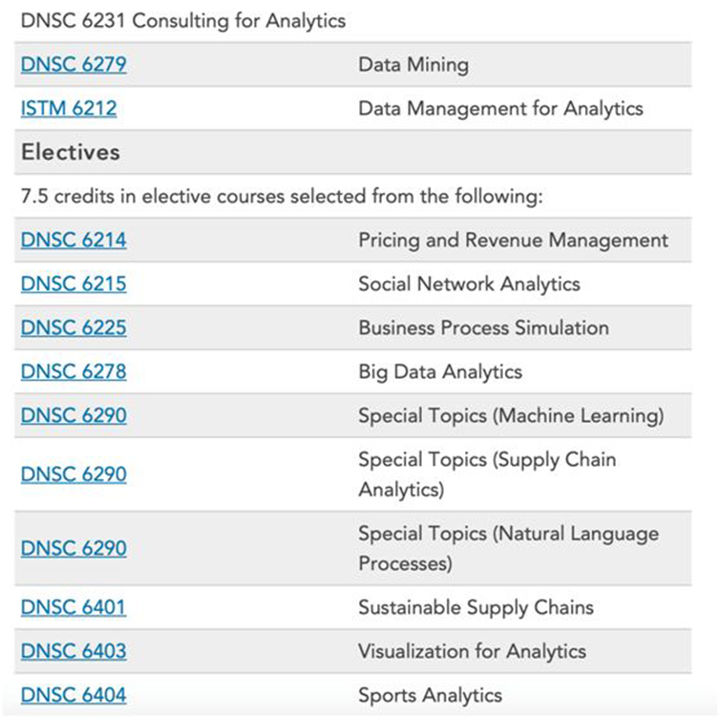Follow the DNSC 6401 link

click(73, 607)
